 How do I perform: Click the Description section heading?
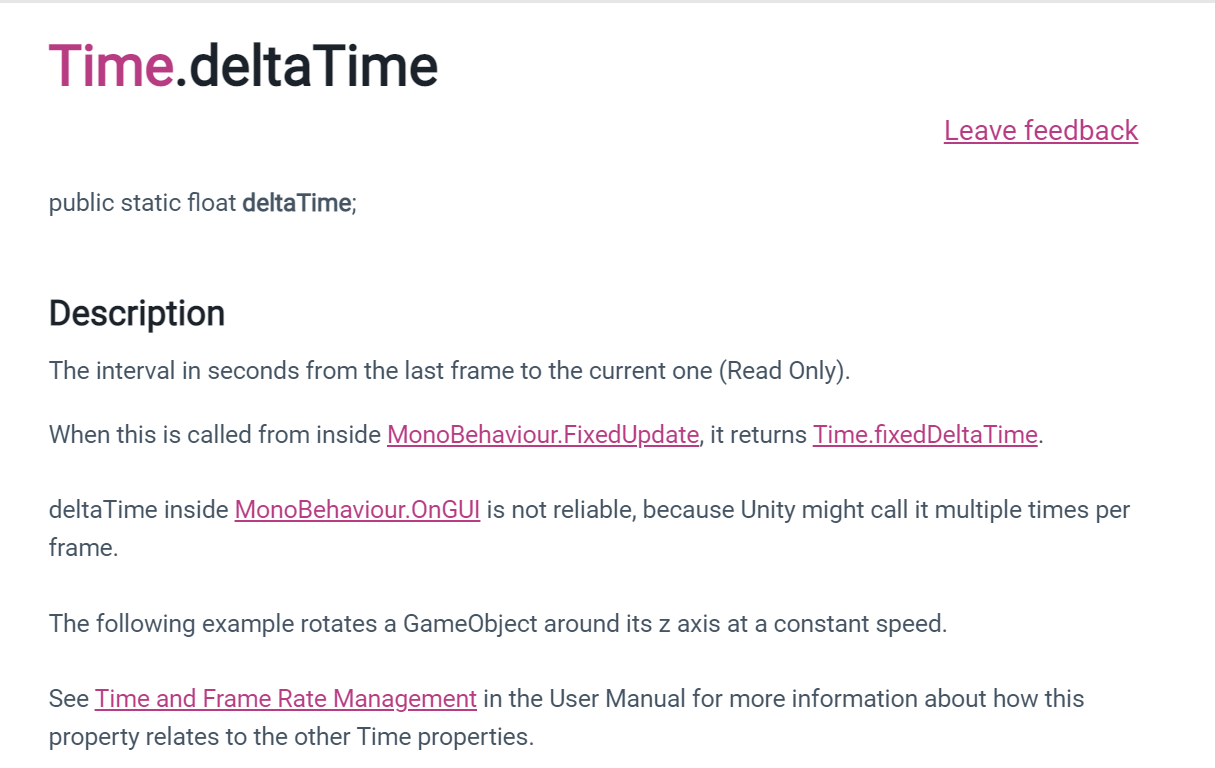pos(137,314)
